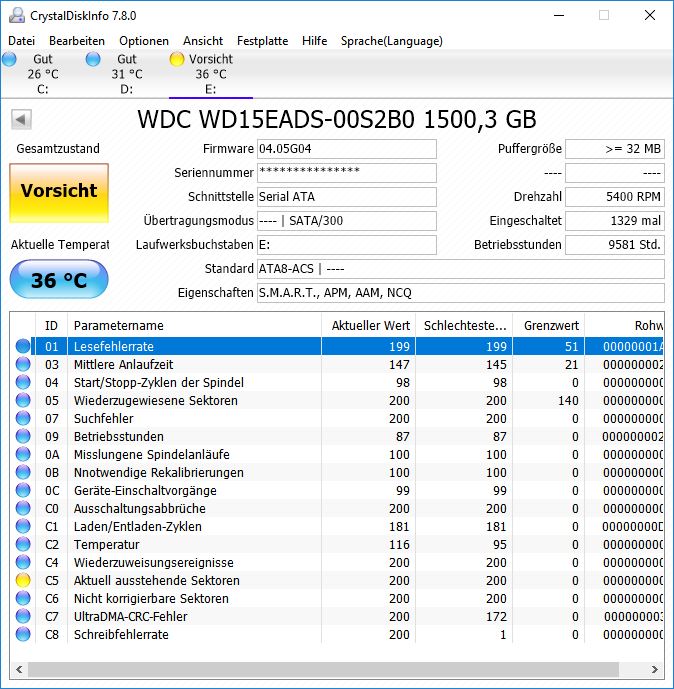Image resolution: width=674 pixels, height=689 pixels.
Task: Click status icon for Wiederzugewiesene Sektoren
Action: [23, 400]
